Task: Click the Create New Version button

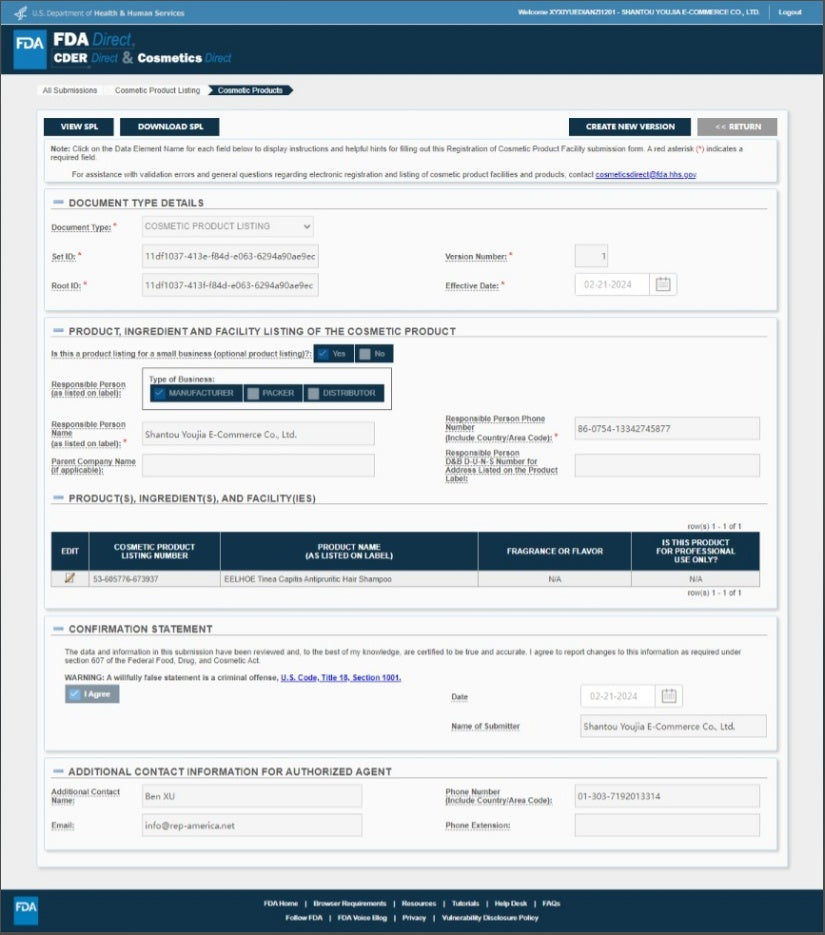Action: point(629,127)
